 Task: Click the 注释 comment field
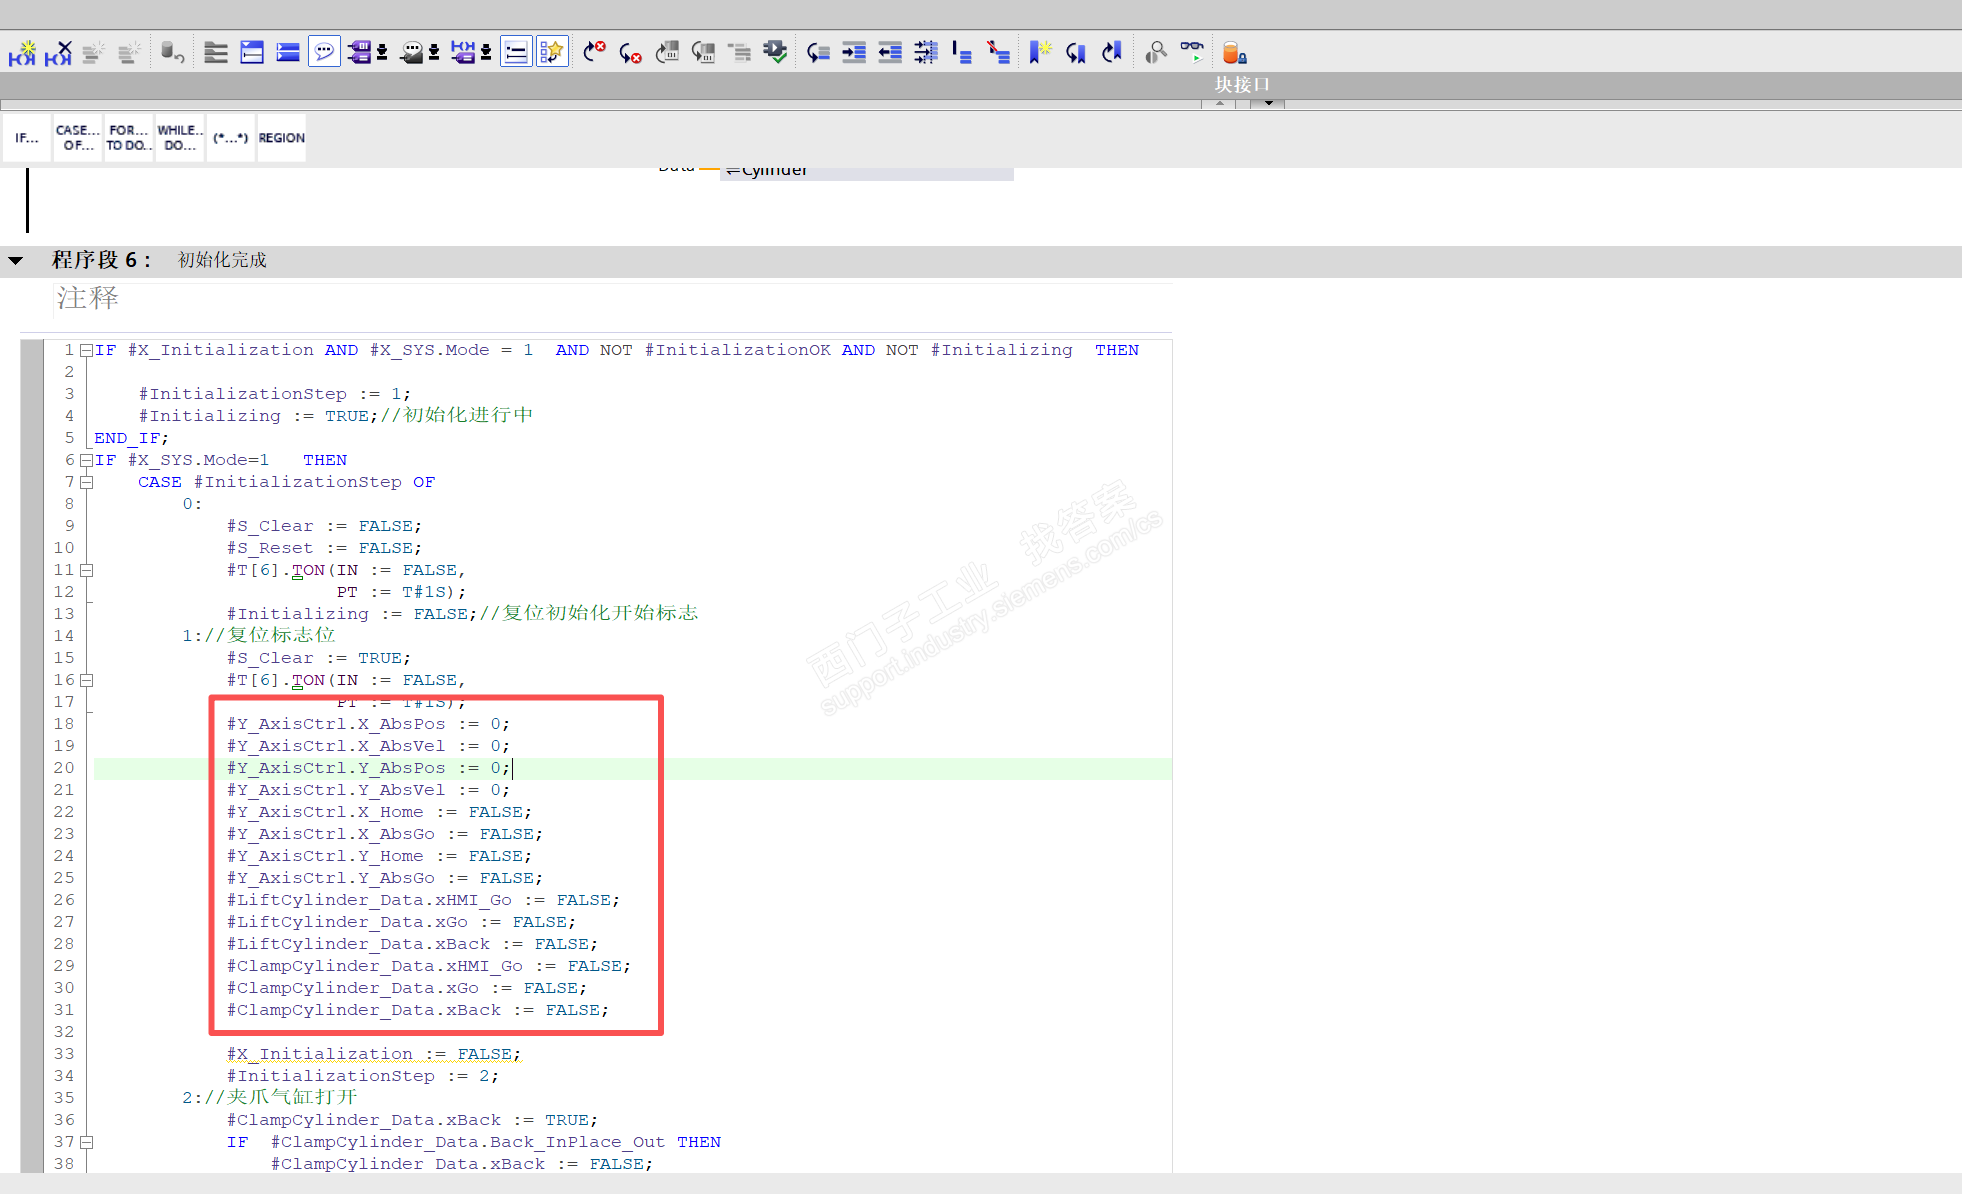[88, 298]
